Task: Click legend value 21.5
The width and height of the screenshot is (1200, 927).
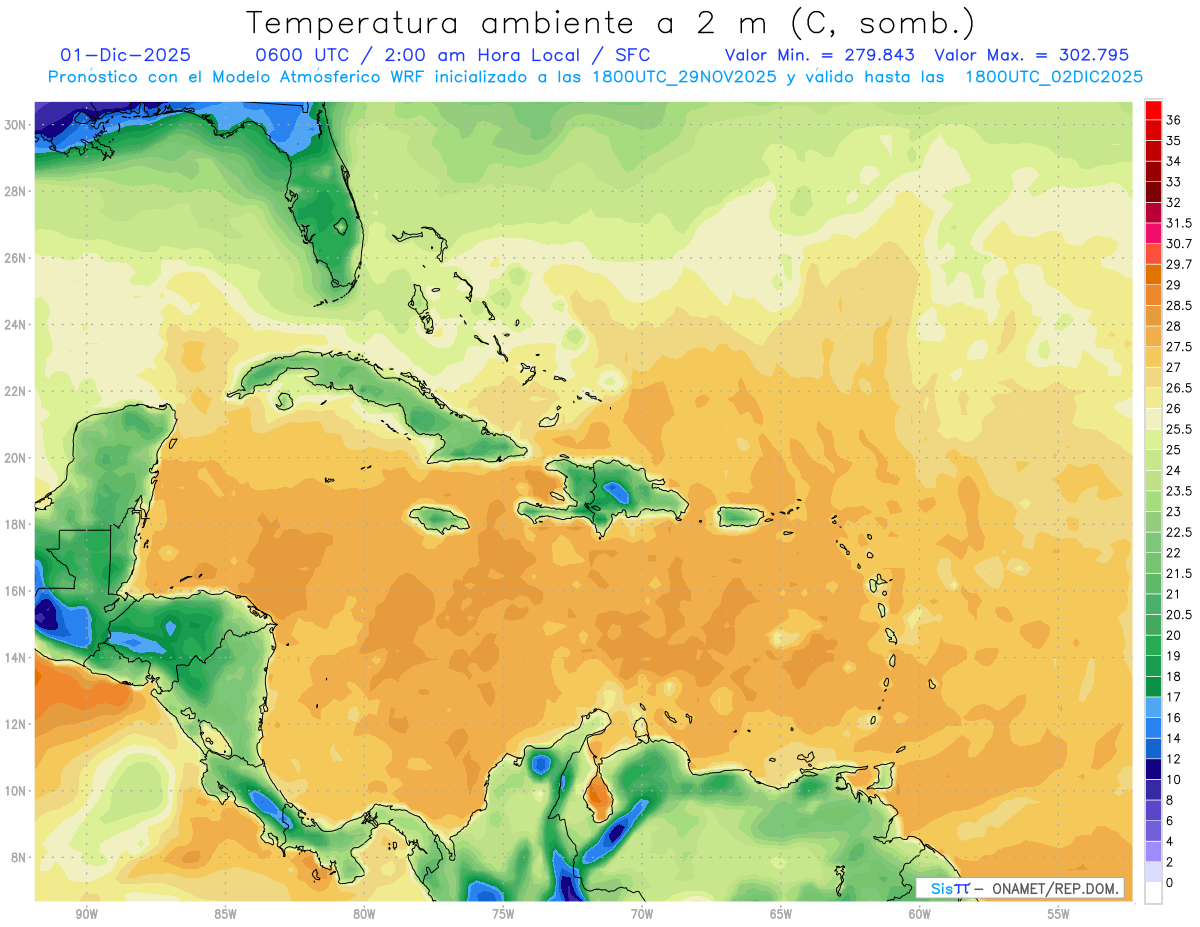Action: coord(1179,573)
